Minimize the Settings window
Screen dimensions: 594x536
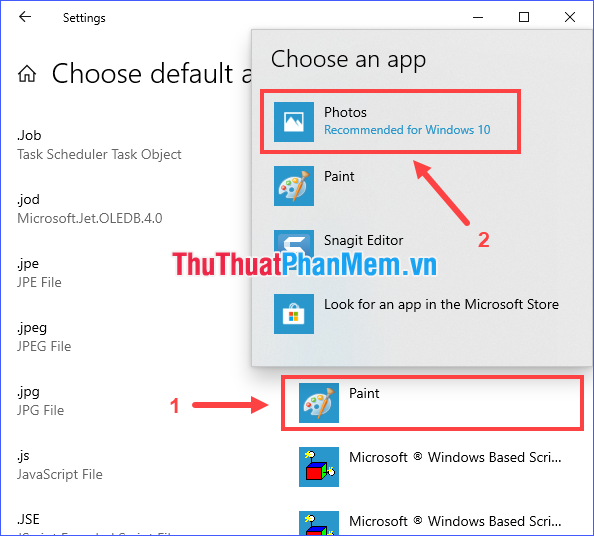(x=478, y=17)
